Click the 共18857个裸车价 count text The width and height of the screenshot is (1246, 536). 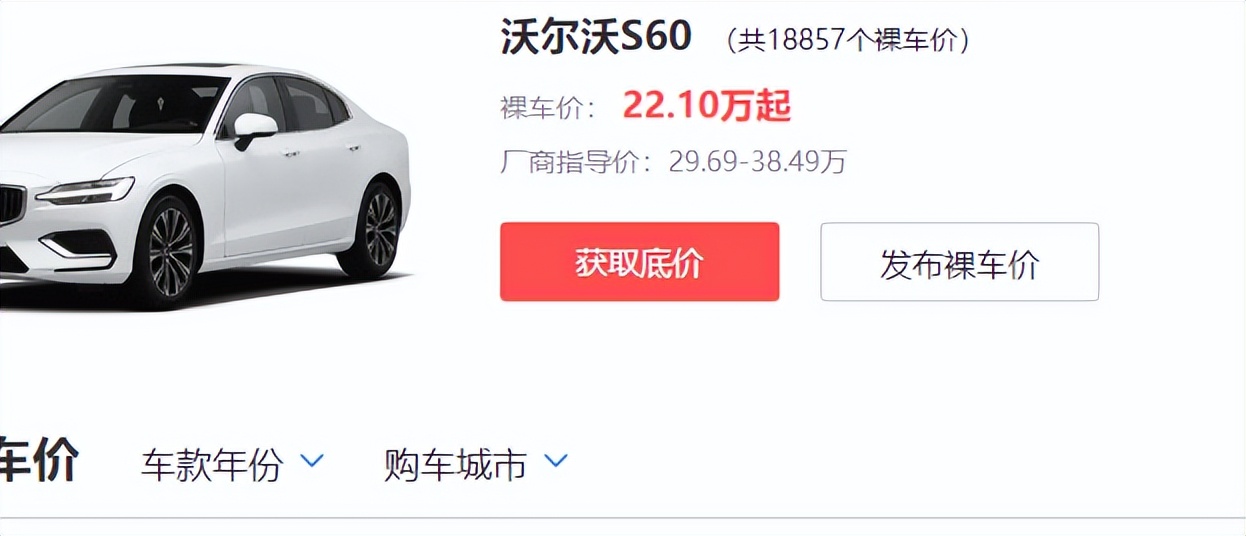tap(847, 40)
